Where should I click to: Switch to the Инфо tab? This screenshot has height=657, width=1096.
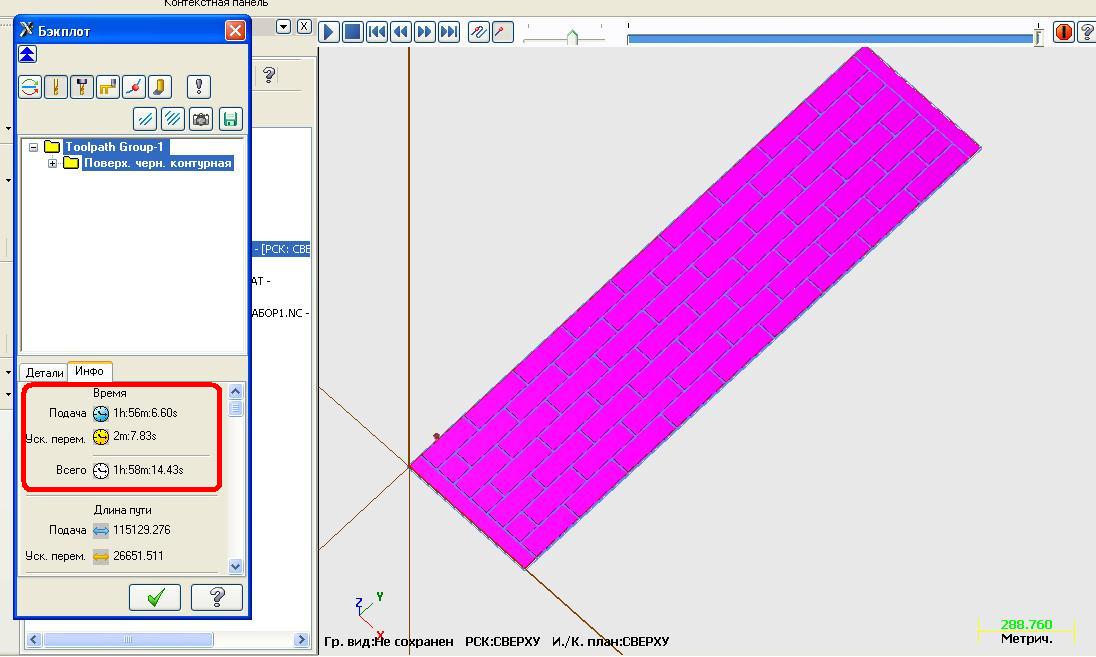89,371
